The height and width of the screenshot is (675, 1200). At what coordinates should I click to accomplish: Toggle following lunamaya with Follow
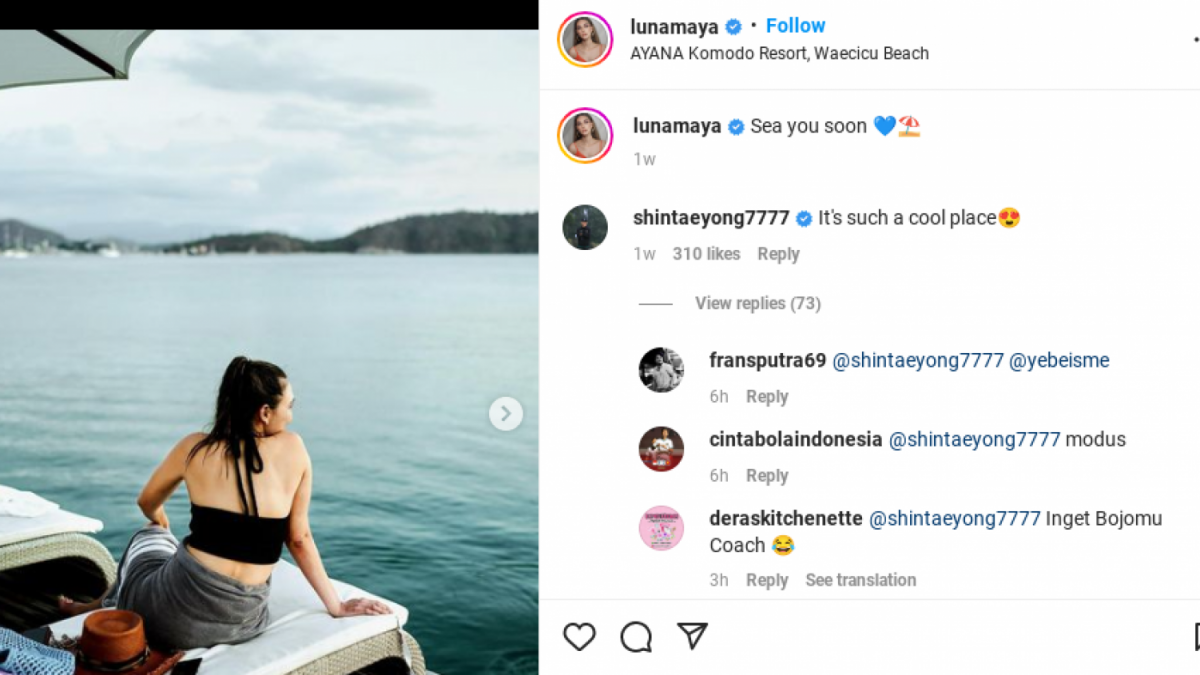[795, 25]
